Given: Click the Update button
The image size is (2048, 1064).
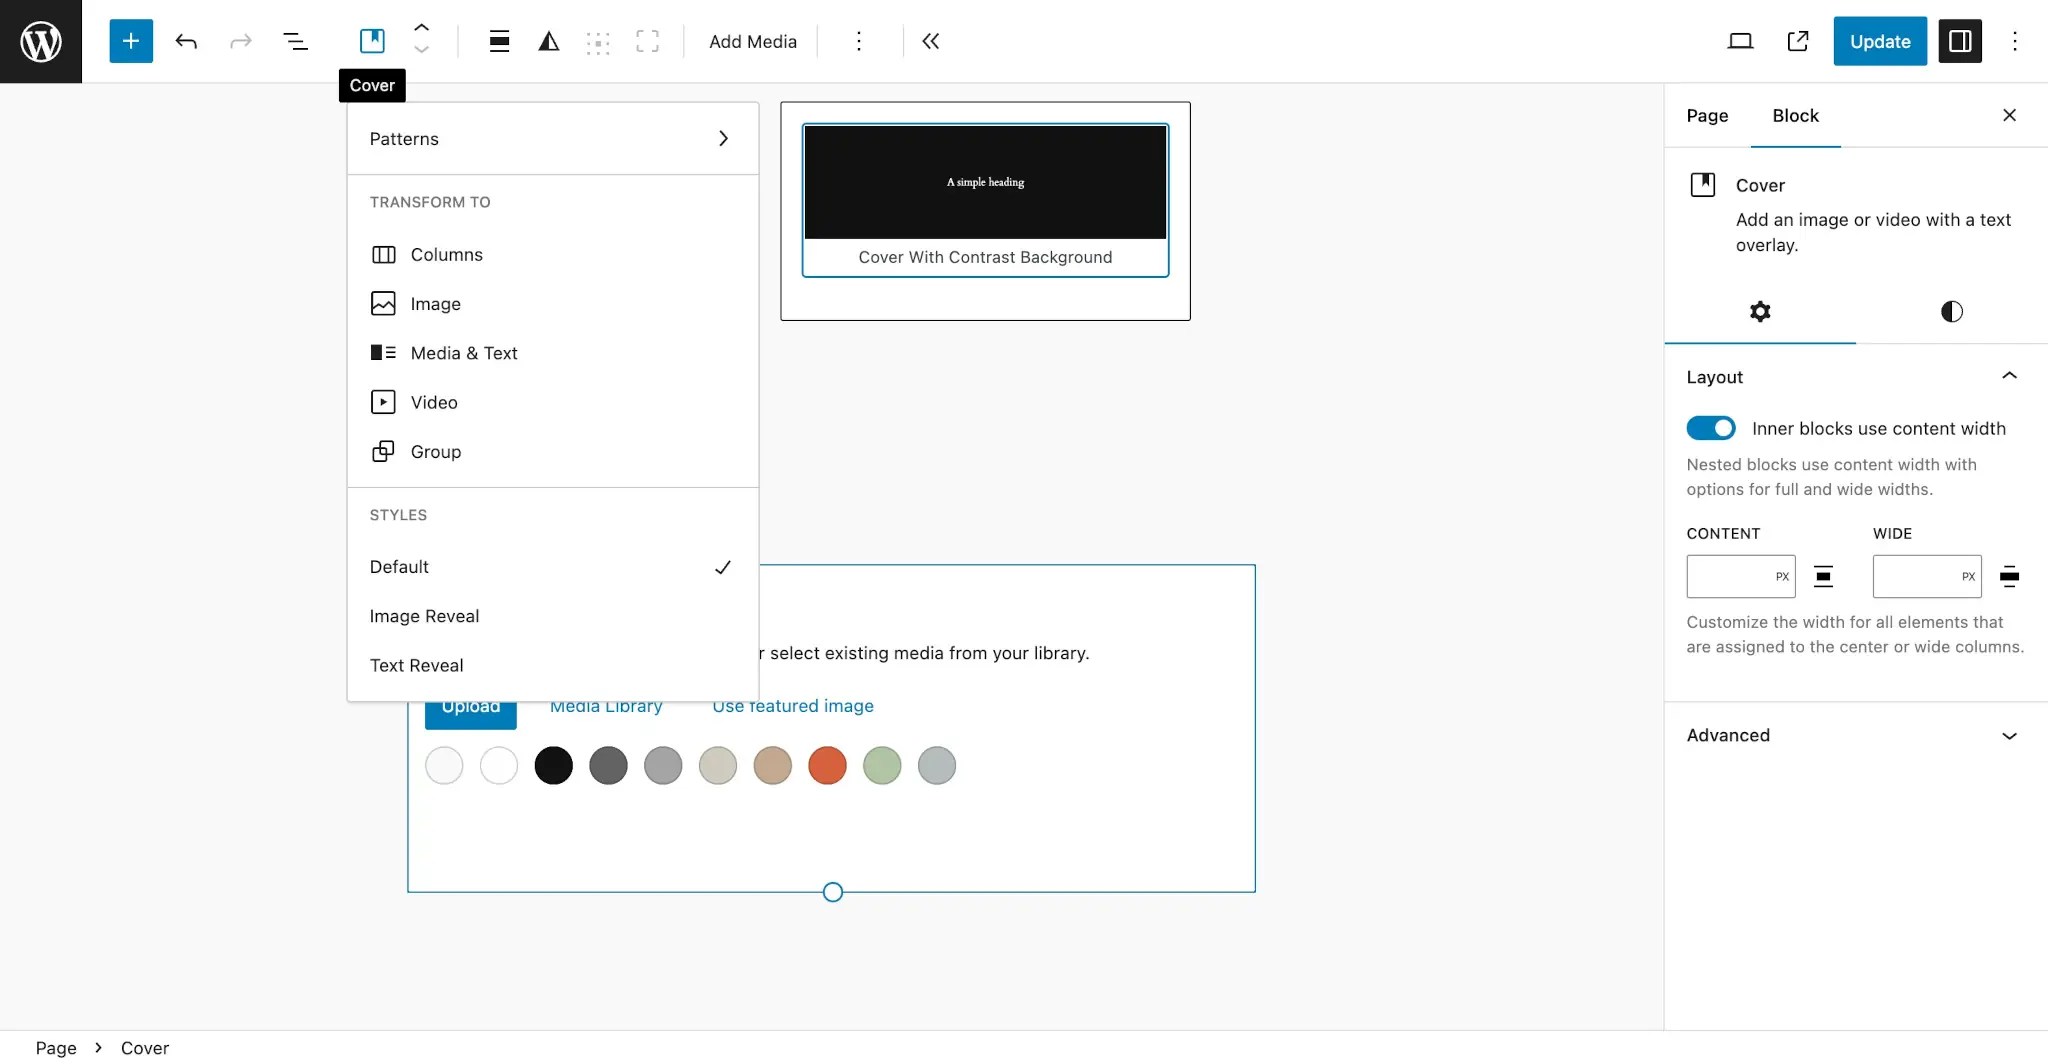Looking at the screenshot, I should pyautogui.click(x=1879, y=41).
